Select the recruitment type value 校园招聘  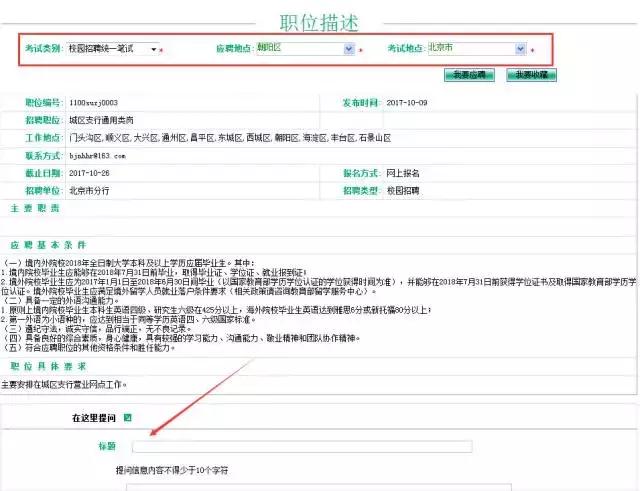[403, 191]
